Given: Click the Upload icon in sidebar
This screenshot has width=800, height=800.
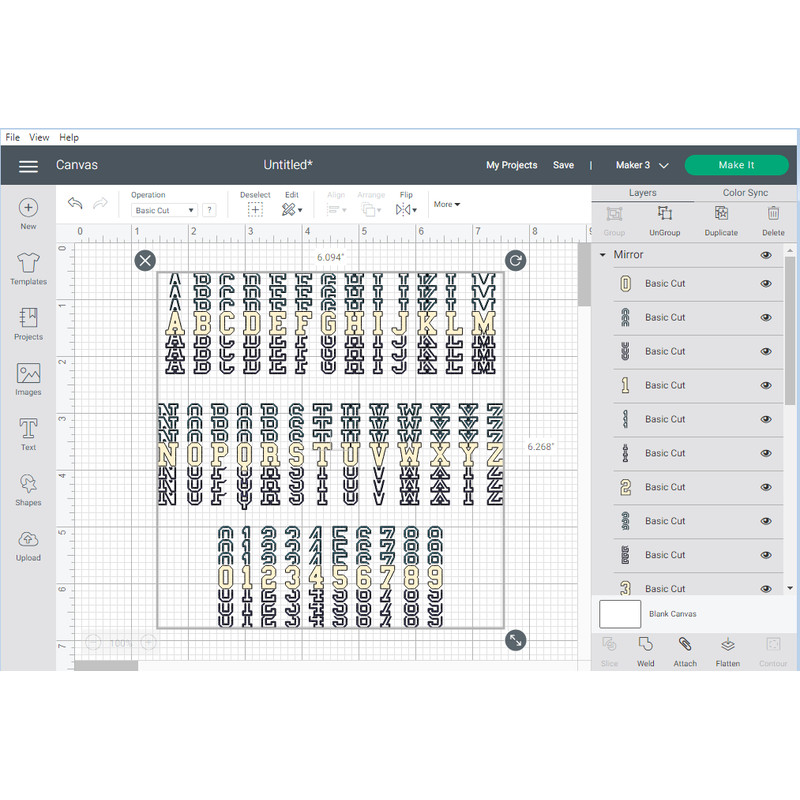Looking at the screenshot, I should coord(28,544).
